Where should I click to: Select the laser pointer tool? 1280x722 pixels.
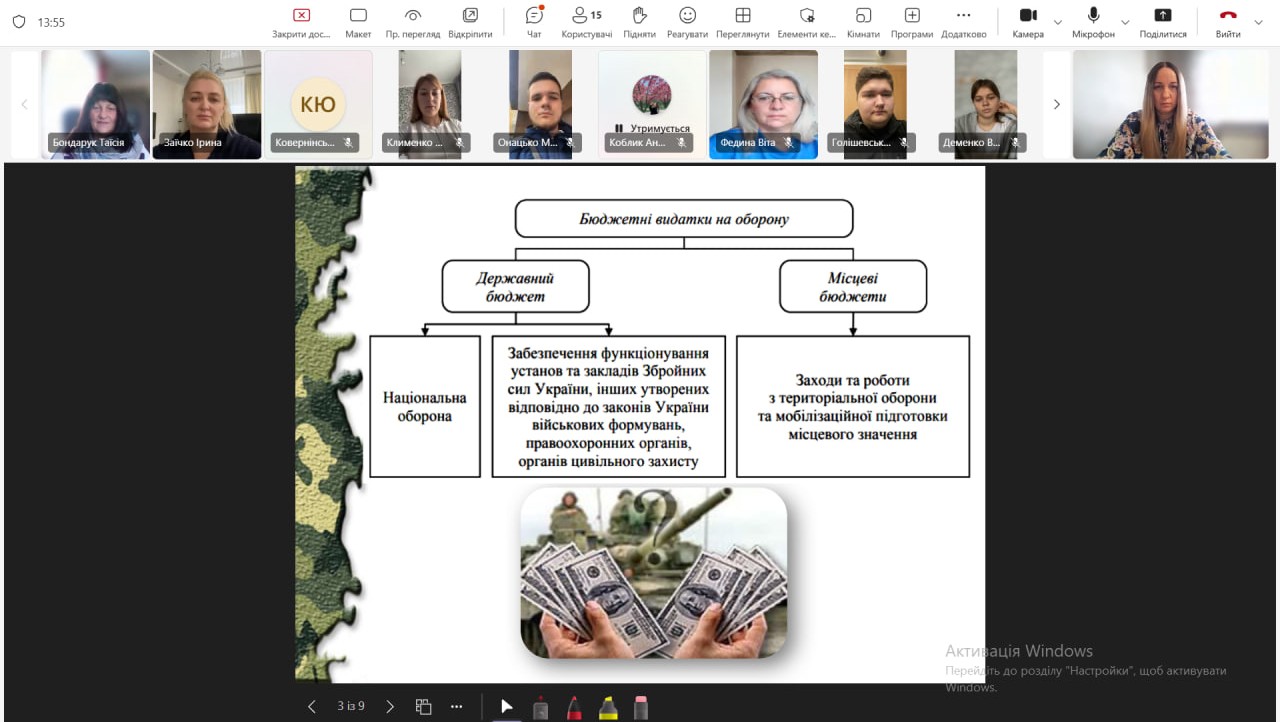click(x=541, y=707)
